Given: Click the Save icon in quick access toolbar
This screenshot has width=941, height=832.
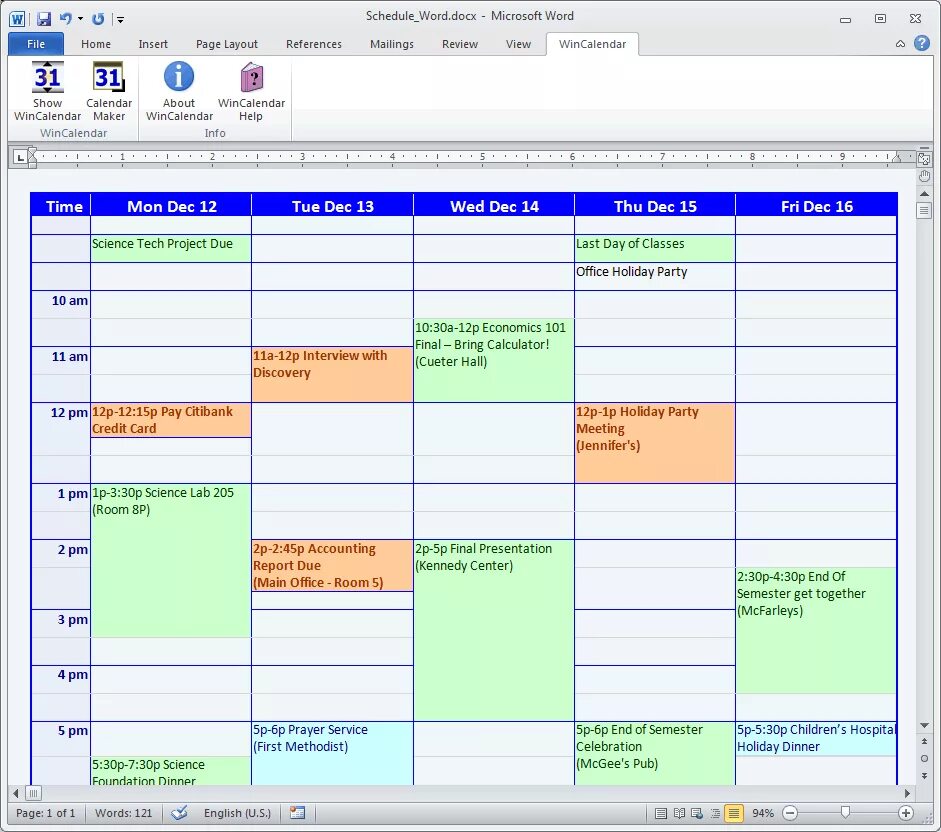Looking at the screenshot, I should click(44, 19).
